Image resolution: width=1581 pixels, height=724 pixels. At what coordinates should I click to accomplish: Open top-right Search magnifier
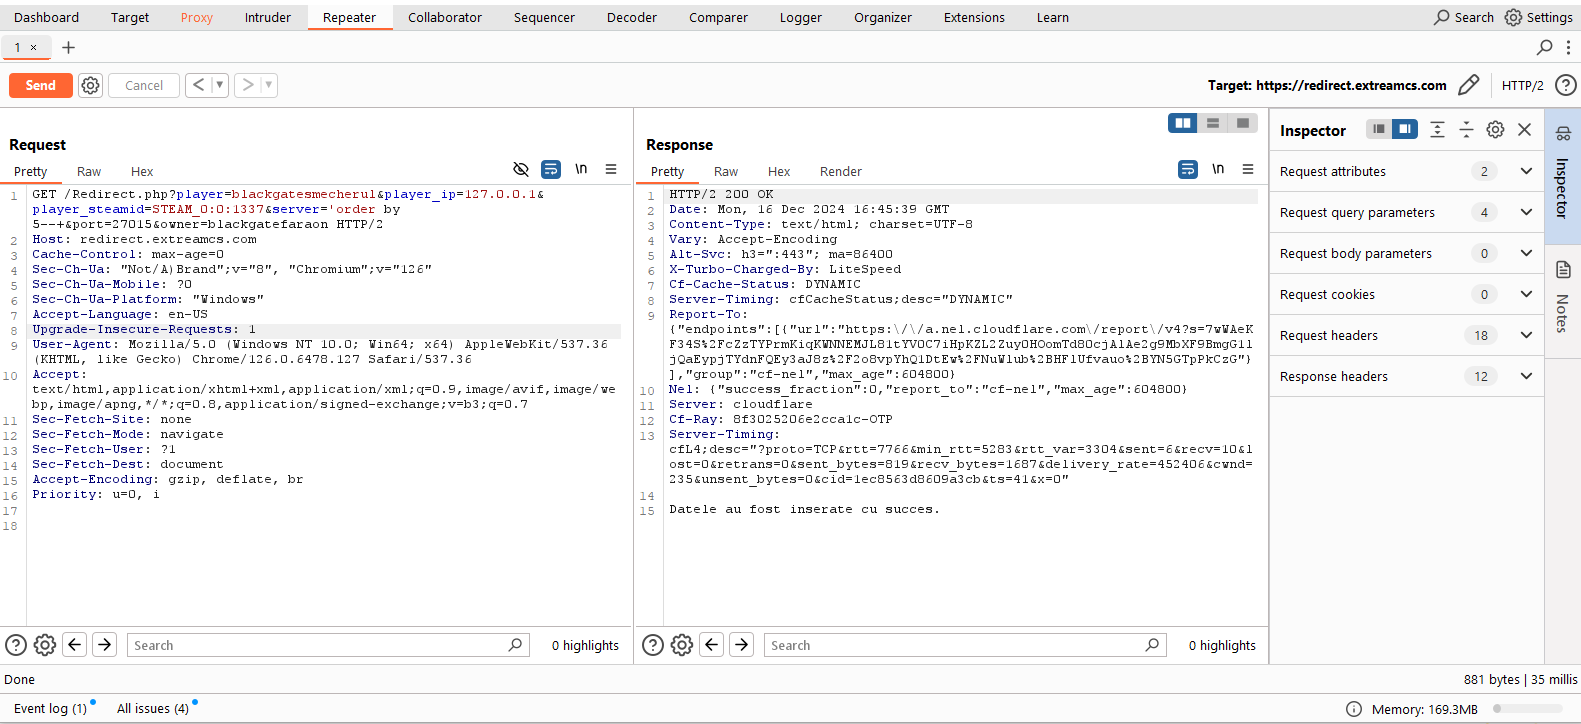tap(1463, 17)
